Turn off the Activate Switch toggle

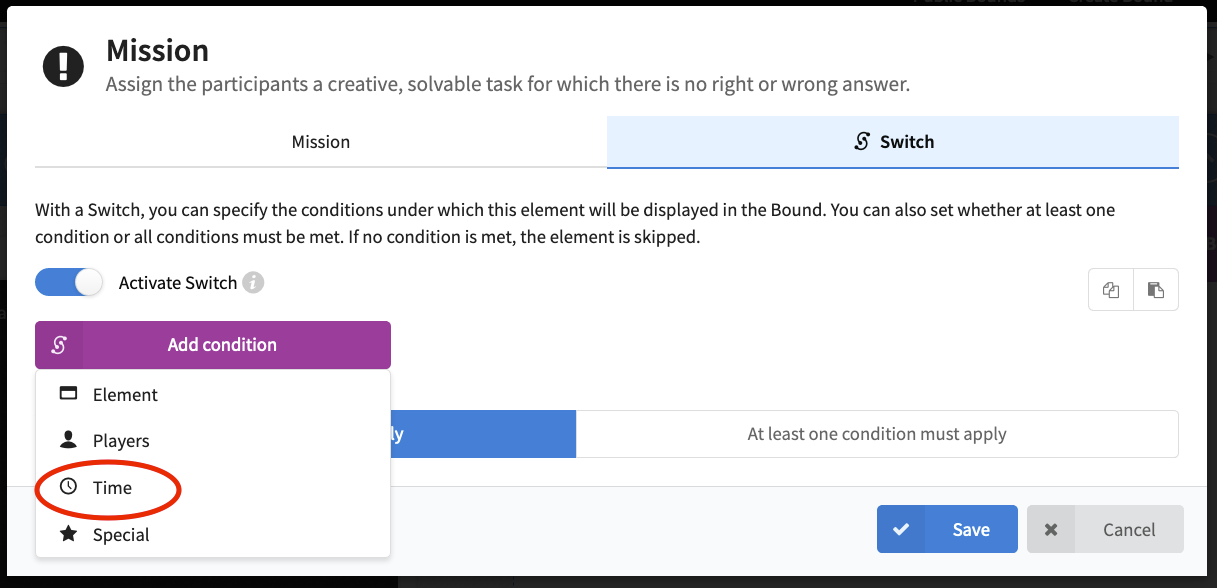click(x=69, y=283)
